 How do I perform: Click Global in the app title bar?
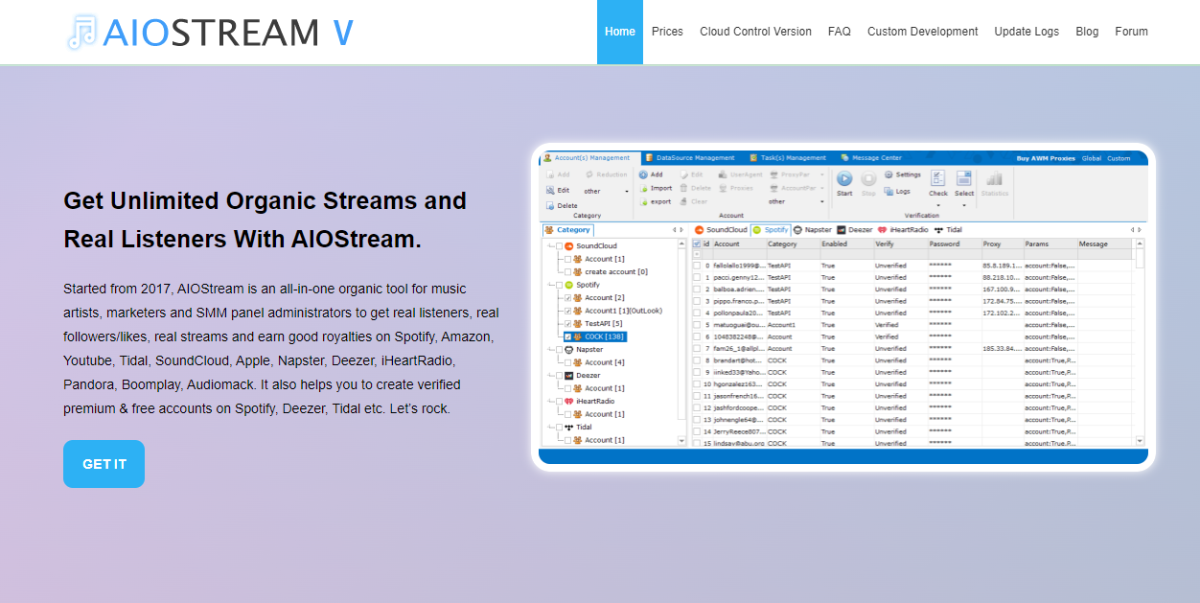click(1091, 158)
